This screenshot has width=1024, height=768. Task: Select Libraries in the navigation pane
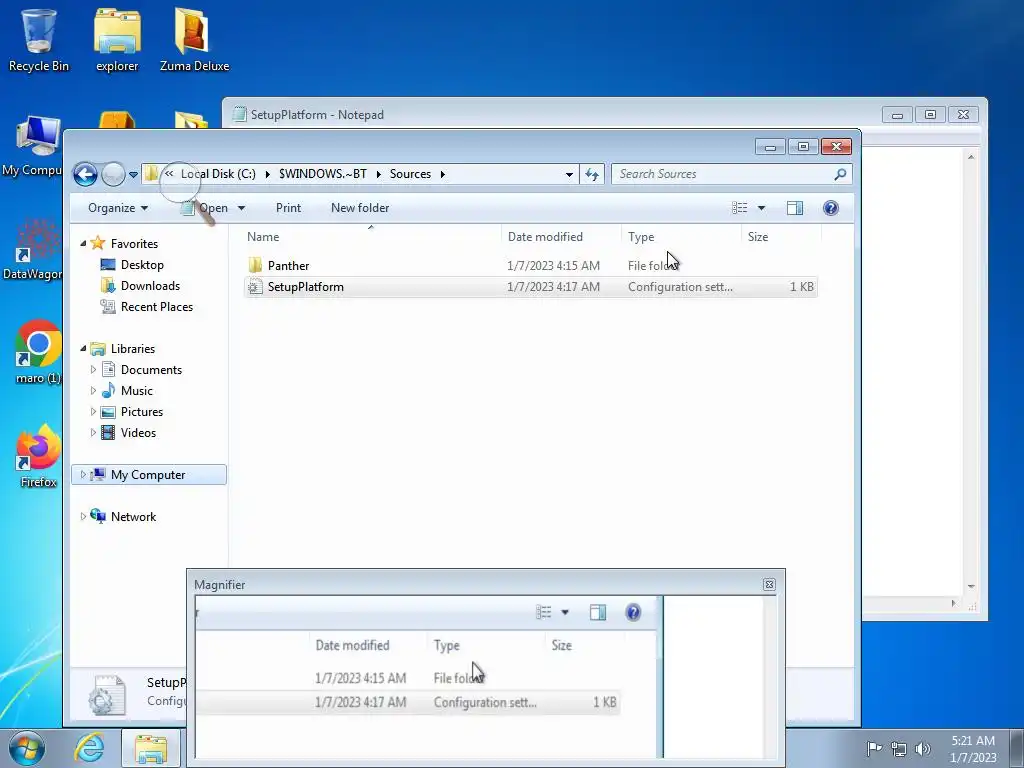click(133, 349)
